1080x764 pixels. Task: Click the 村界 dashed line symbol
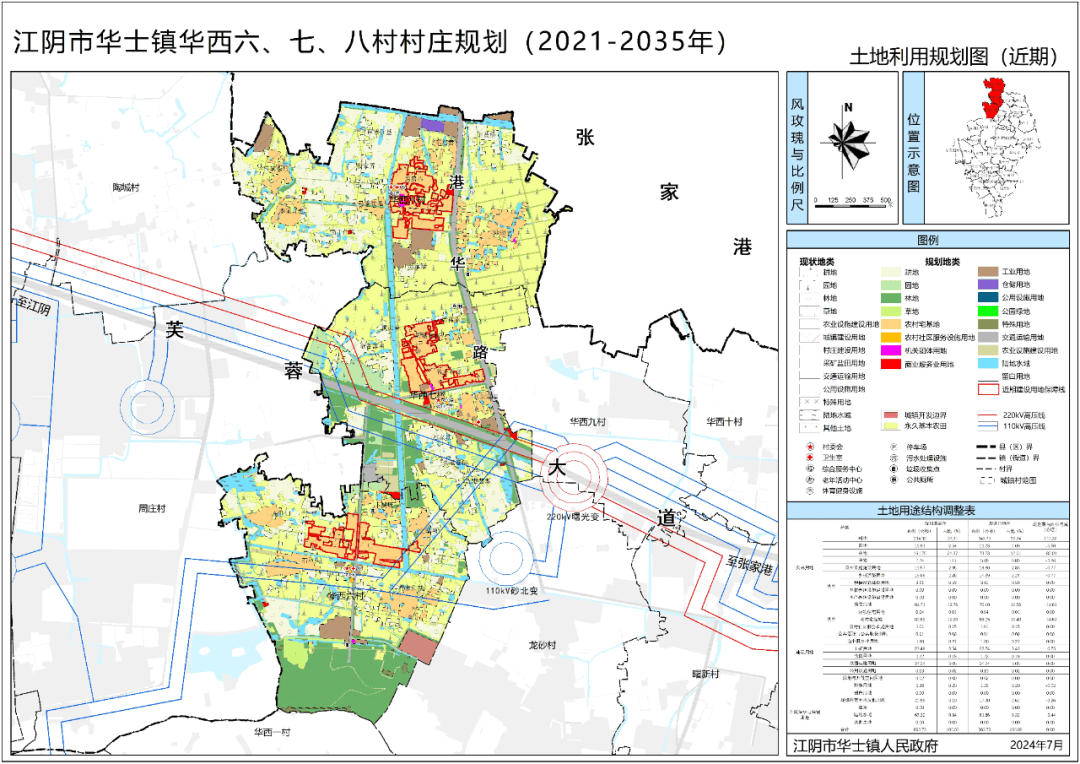pyautogui.click(x=988, y=469)
